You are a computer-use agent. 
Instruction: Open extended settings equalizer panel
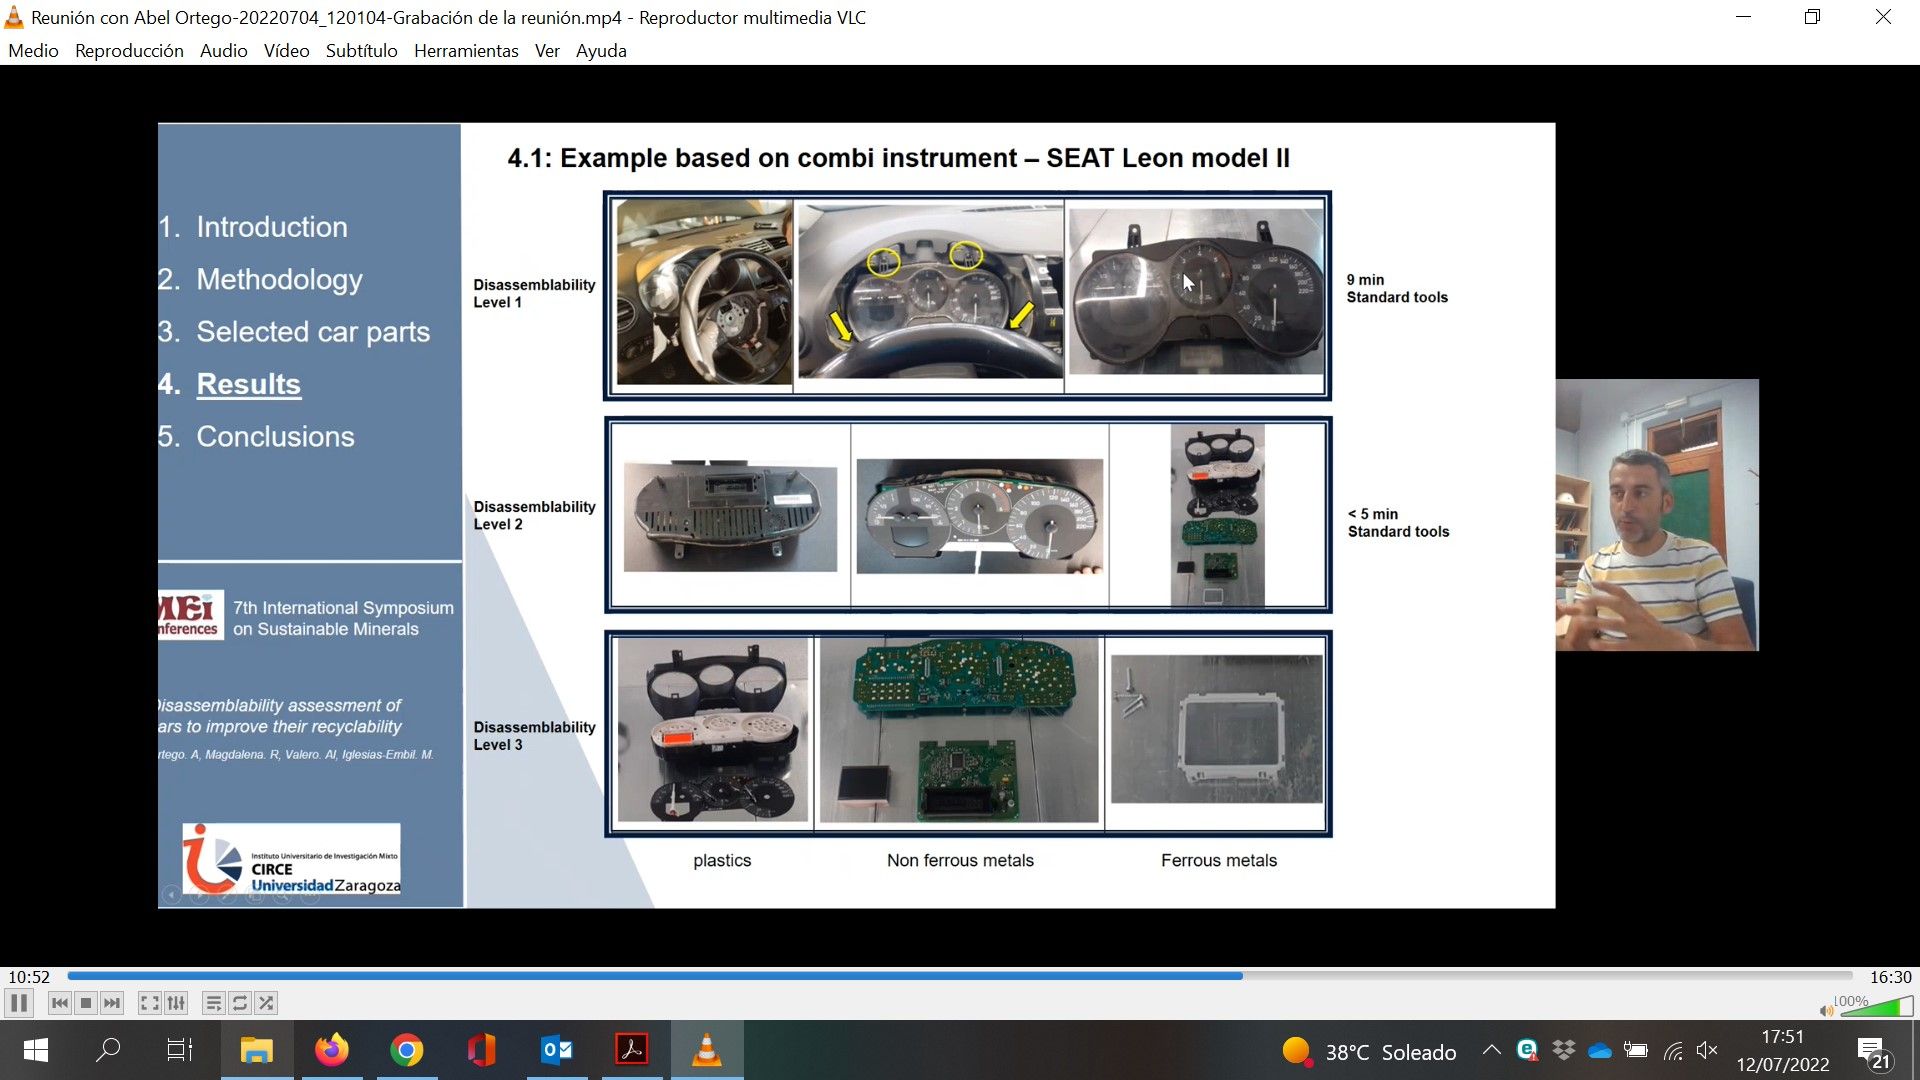[x=176, y=1003]
